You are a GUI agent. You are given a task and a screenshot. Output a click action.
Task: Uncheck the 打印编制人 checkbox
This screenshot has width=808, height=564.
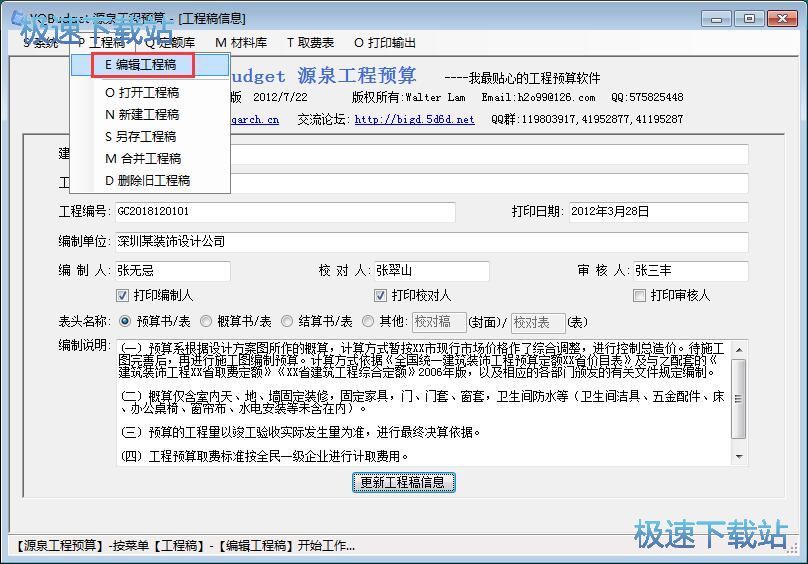coord(123,296)
